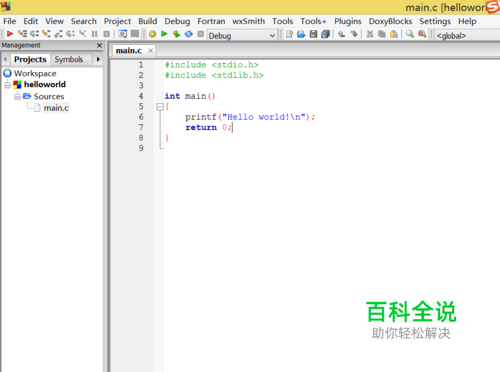Collapse the helloworld project tree node
Image resolution: width=500 pixels, height=372 pixels.
click(8, 85)
